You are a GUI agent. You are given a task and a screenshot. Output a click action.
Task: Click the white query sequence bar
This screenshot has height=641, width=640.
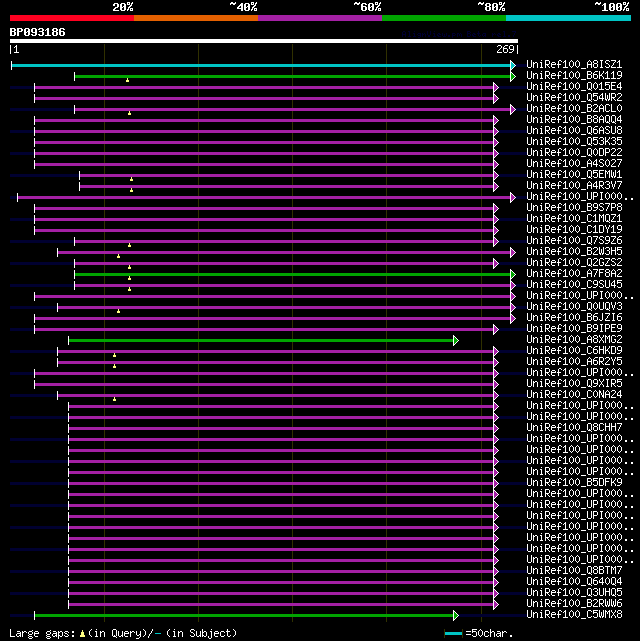pyautogui.click(x=264, y=41)
